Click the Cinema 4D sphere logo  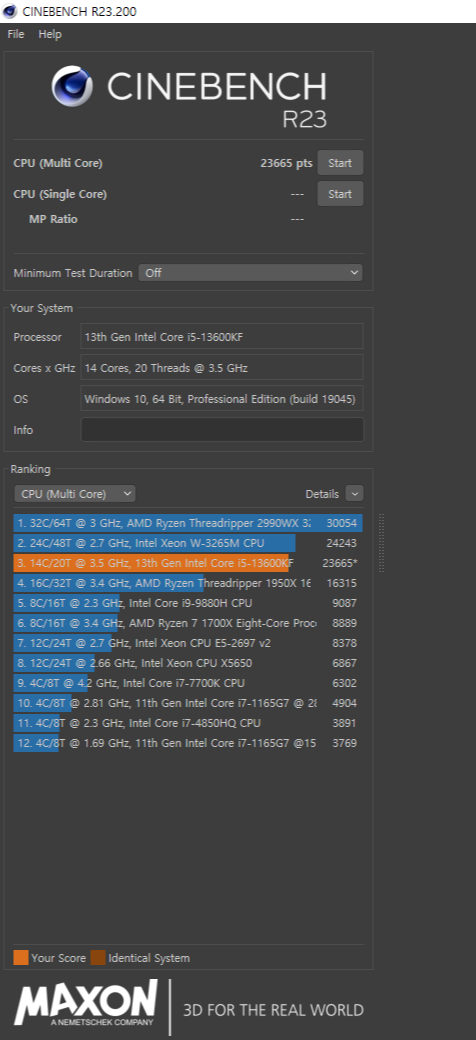point(72,86)
